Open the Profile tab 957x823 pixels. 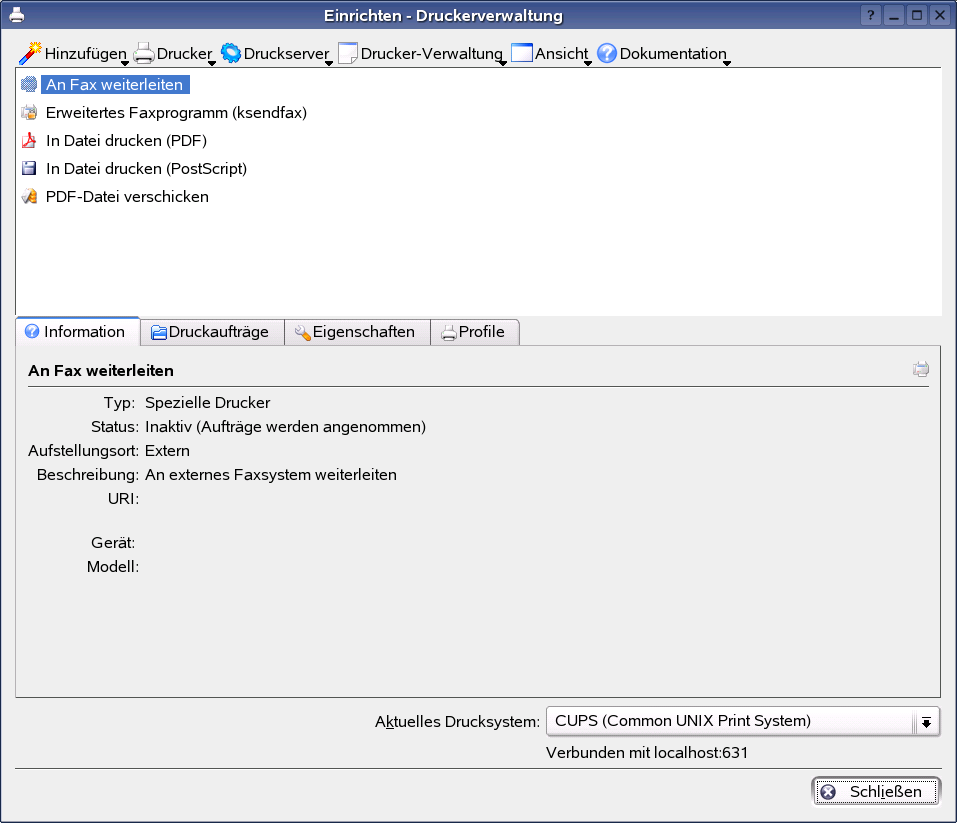click(x=475, y=332)
